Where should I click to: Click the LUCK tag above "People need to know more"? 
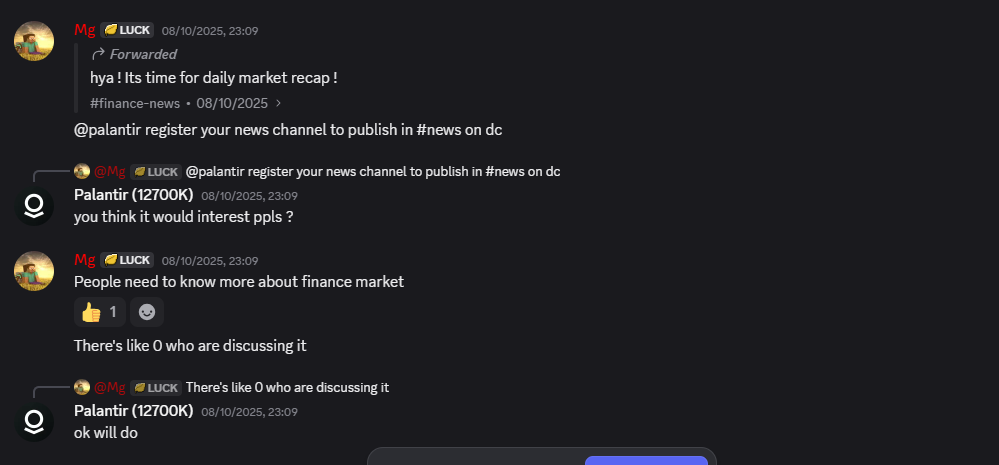click(x=127, y=260)
